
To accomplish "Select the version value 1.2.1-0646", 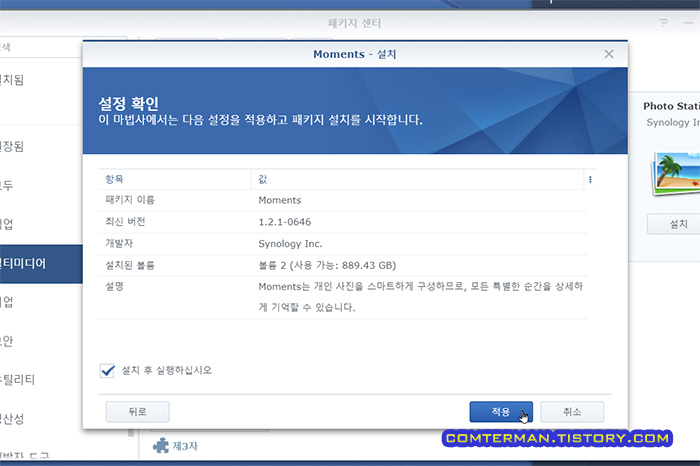I will pos(284,222).
